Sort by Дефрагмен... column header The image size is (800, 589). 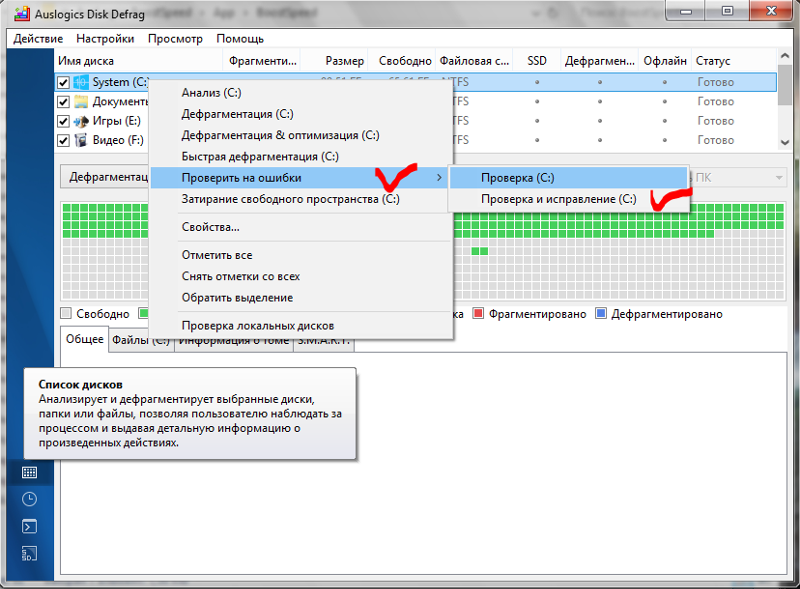tap(599, 61)
